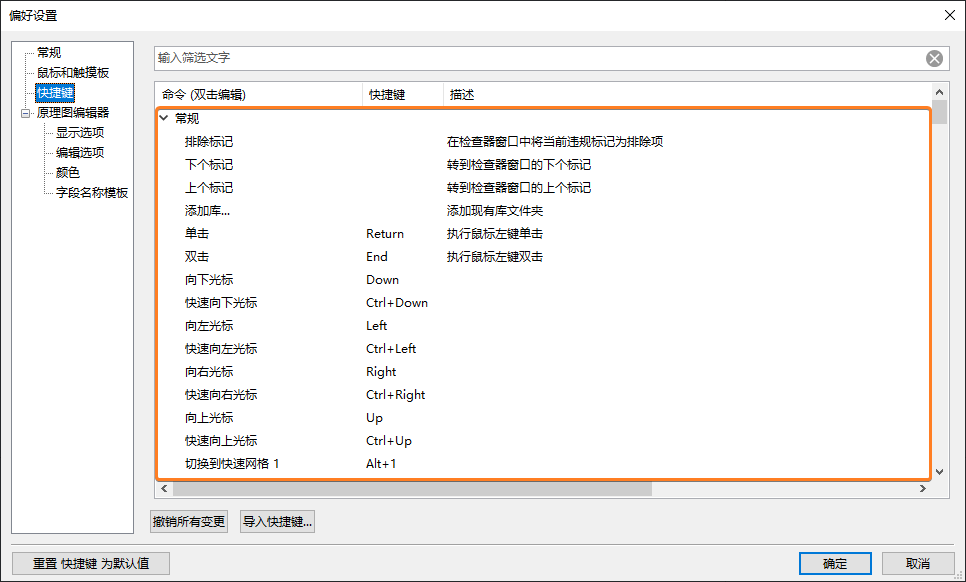This screenshot has width=966, height=582.
Task: Click the 导入快捷键... button
Action: pyautogui.click(x=277, y=521)
